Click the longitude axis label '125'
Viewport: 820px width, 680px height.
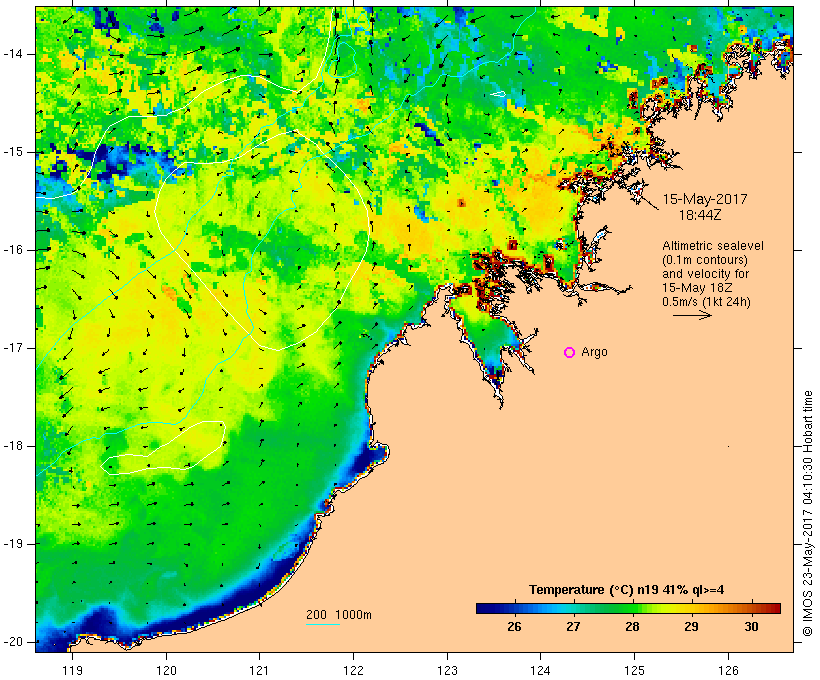pyautogui.click(x=635, y=670)
